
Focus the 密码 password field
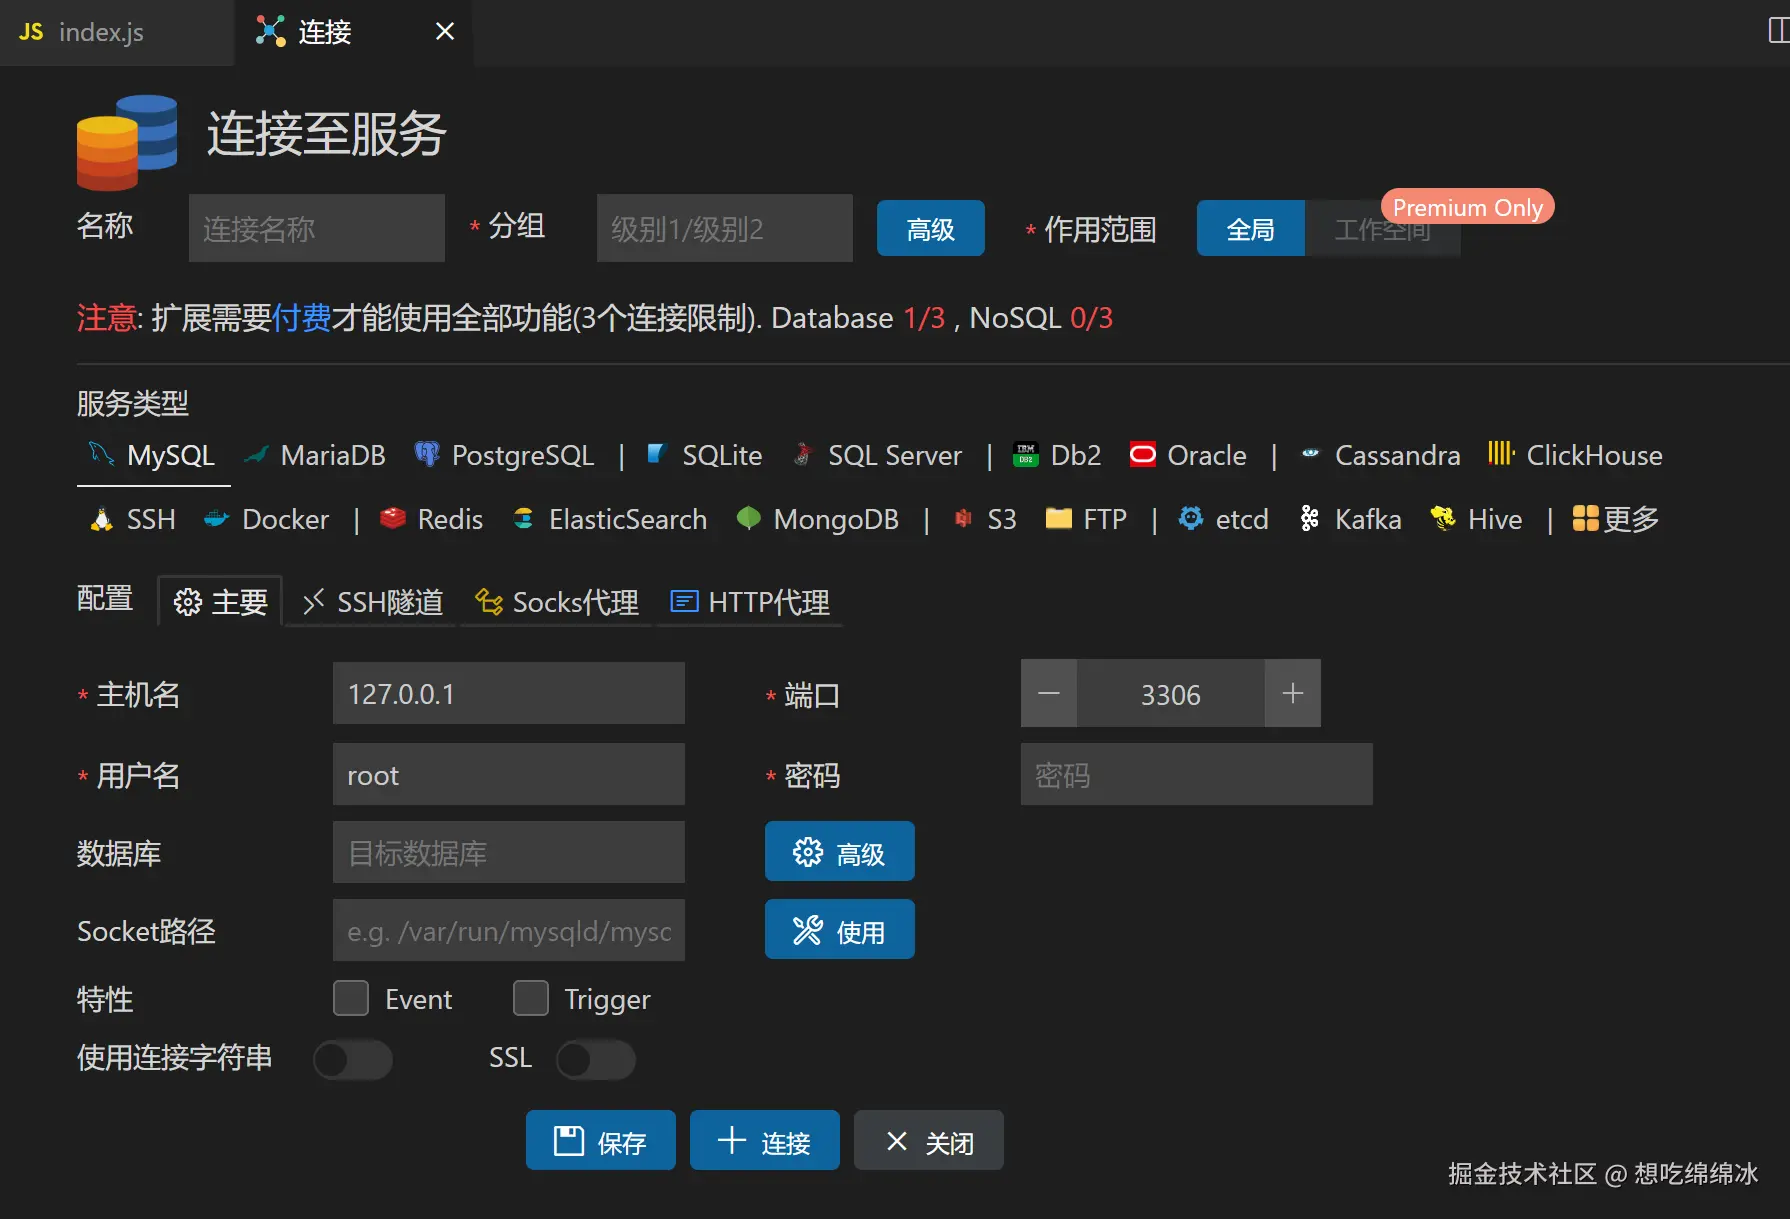pyautogui.click(x=1197, y=774)
